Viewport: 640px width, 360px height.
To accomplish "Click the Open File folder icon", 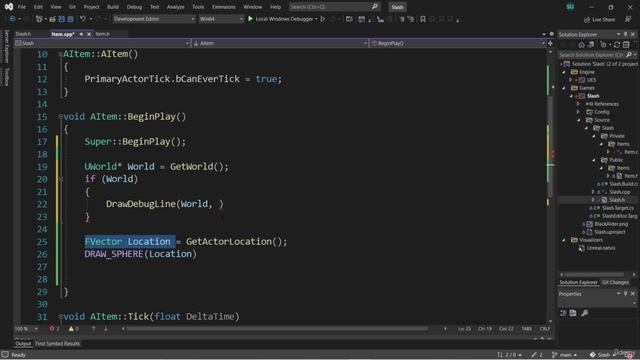I will pos(53,19).
